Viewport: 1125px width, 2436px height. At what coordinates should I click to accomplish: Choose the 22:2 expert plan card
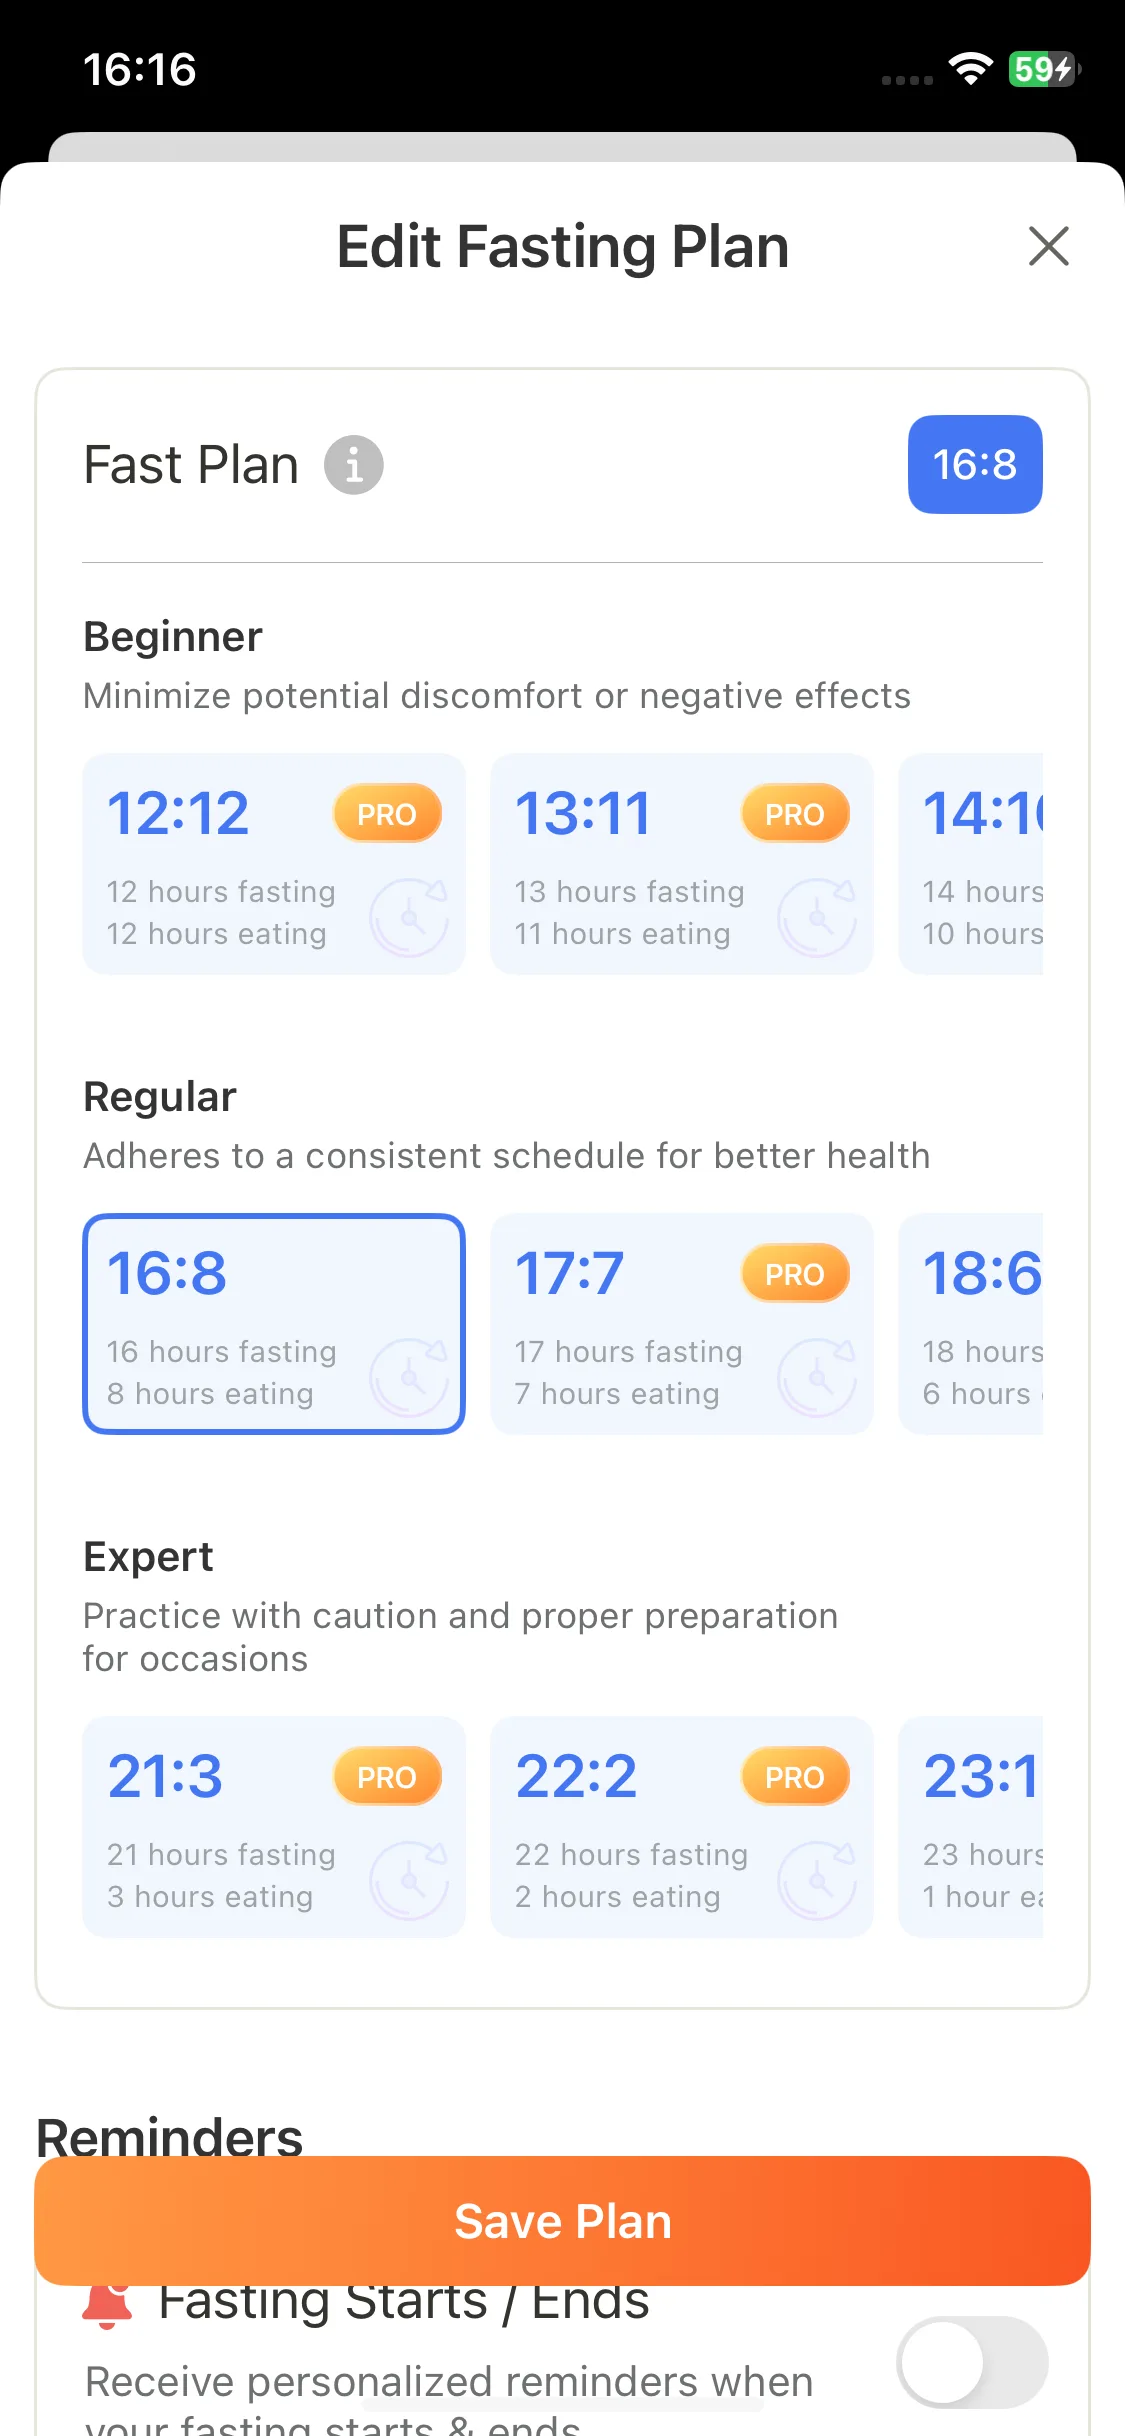pyautogui.click(x=682, y=1827)
